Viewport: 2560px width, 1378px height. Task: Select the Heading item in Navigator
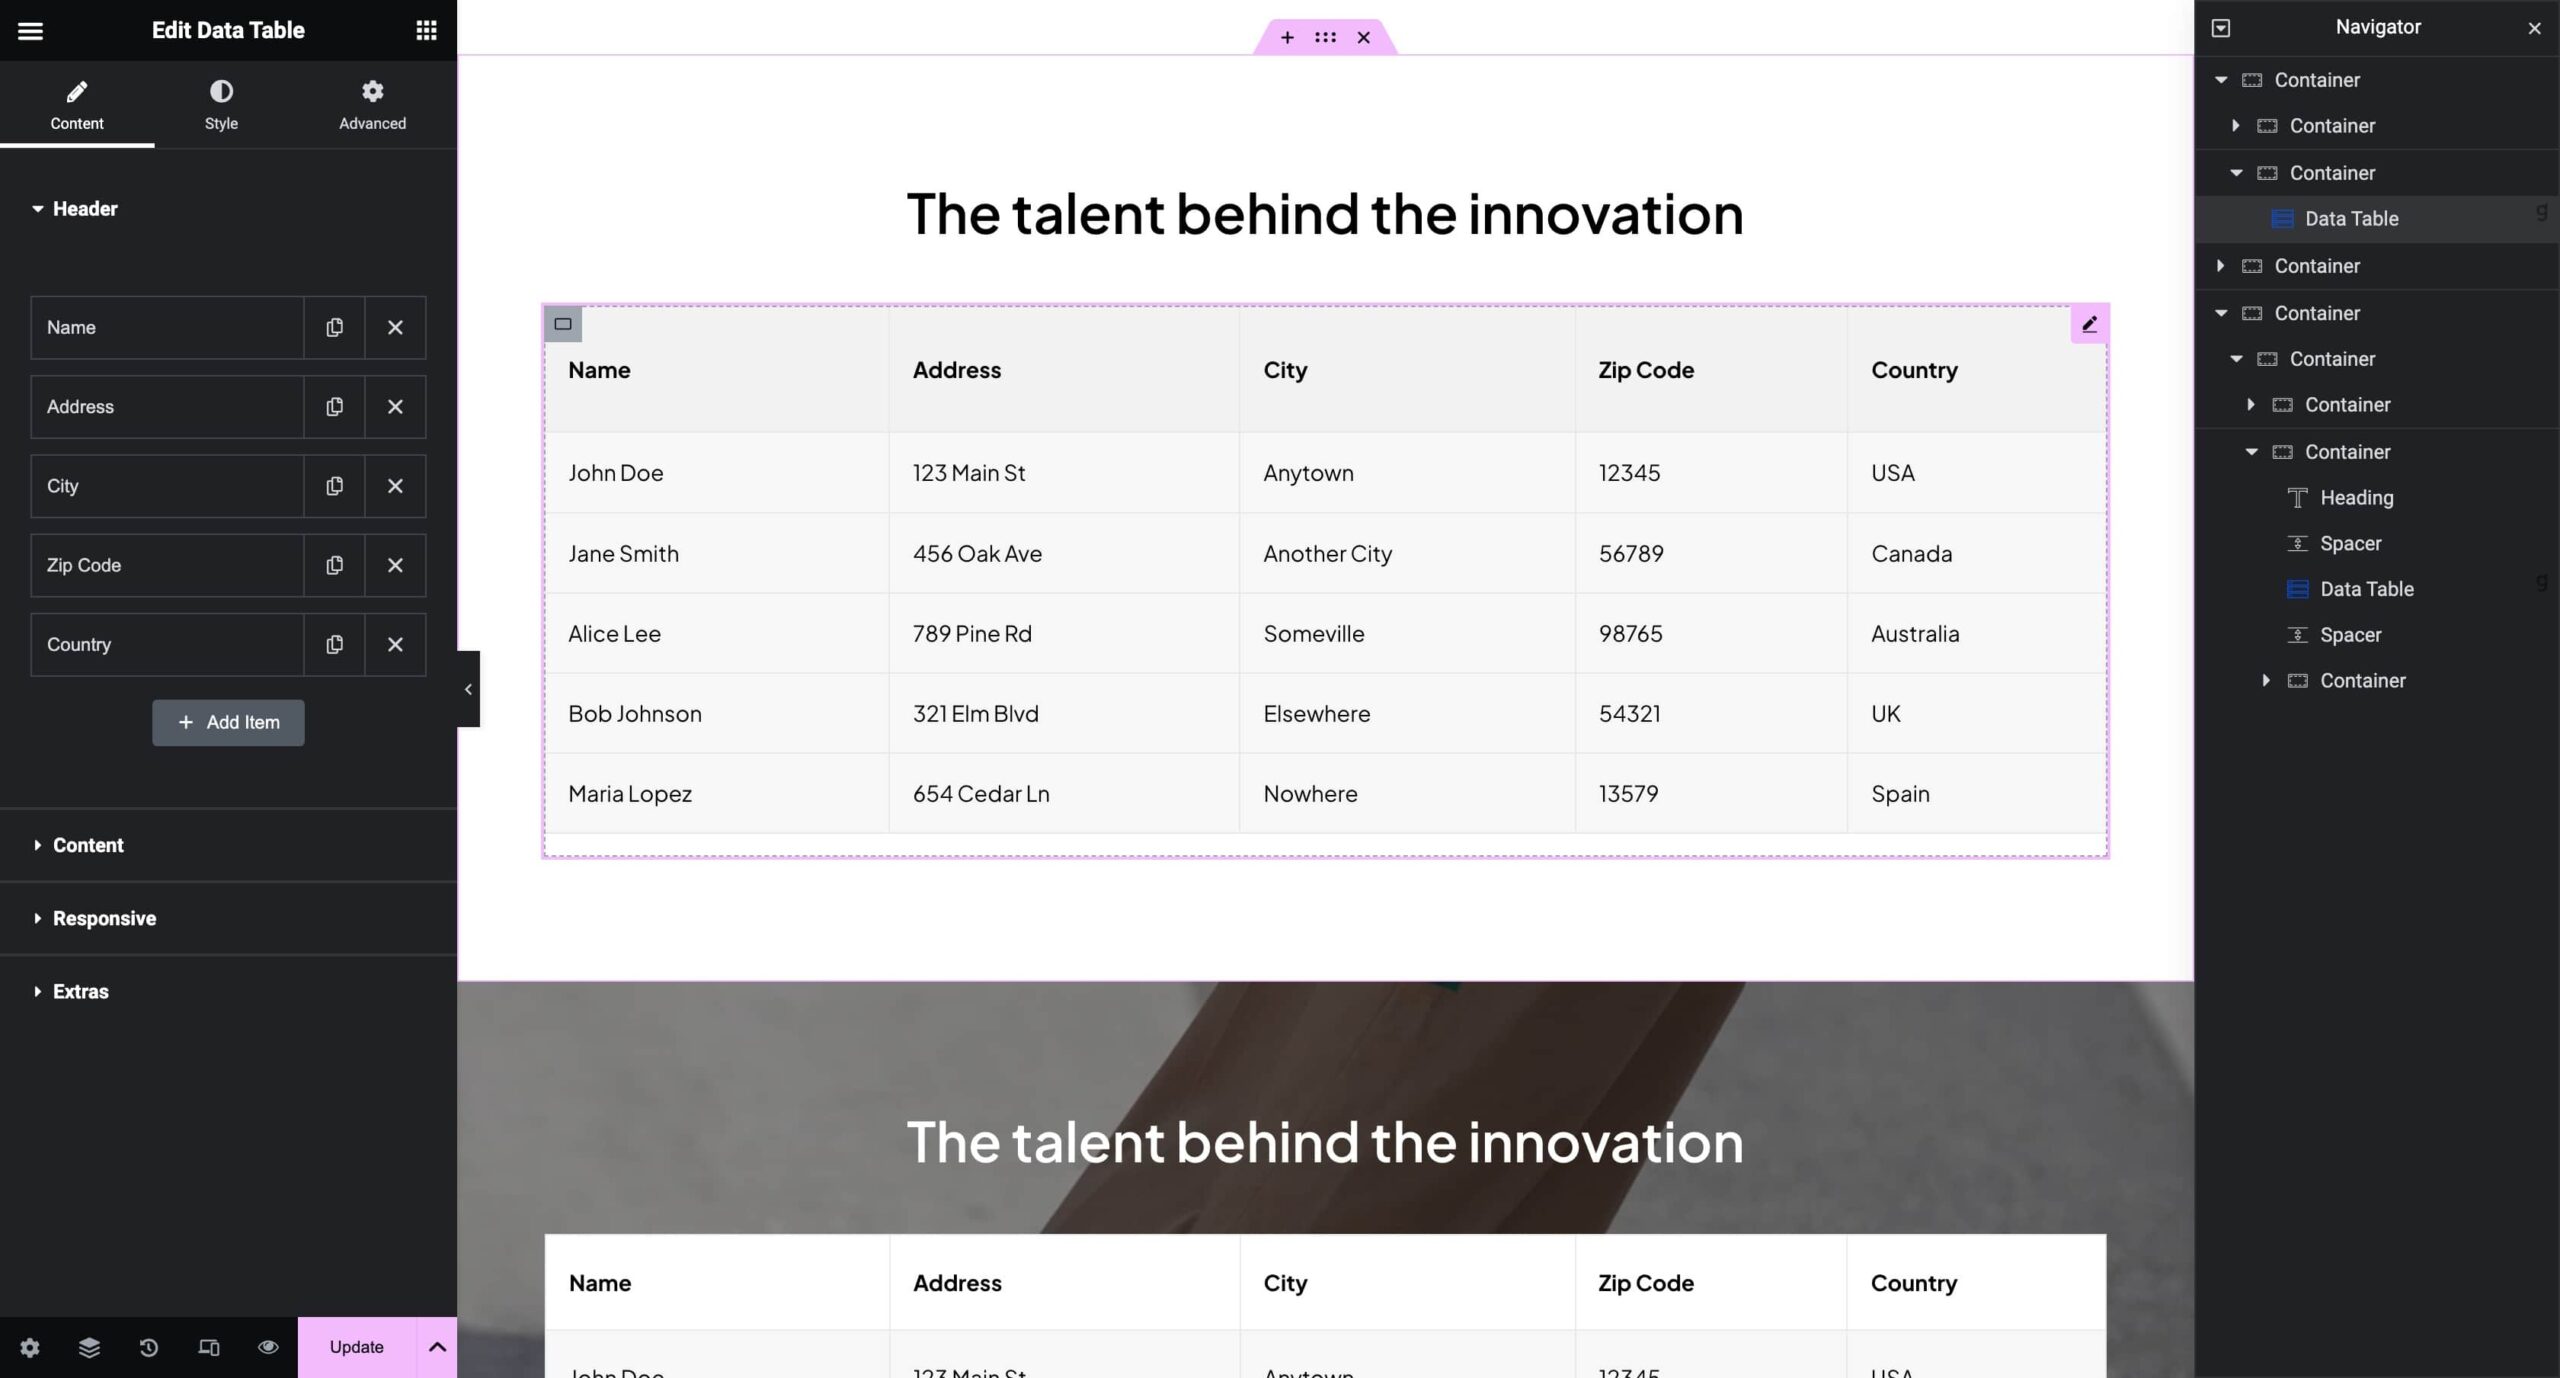pos(2356,497)
